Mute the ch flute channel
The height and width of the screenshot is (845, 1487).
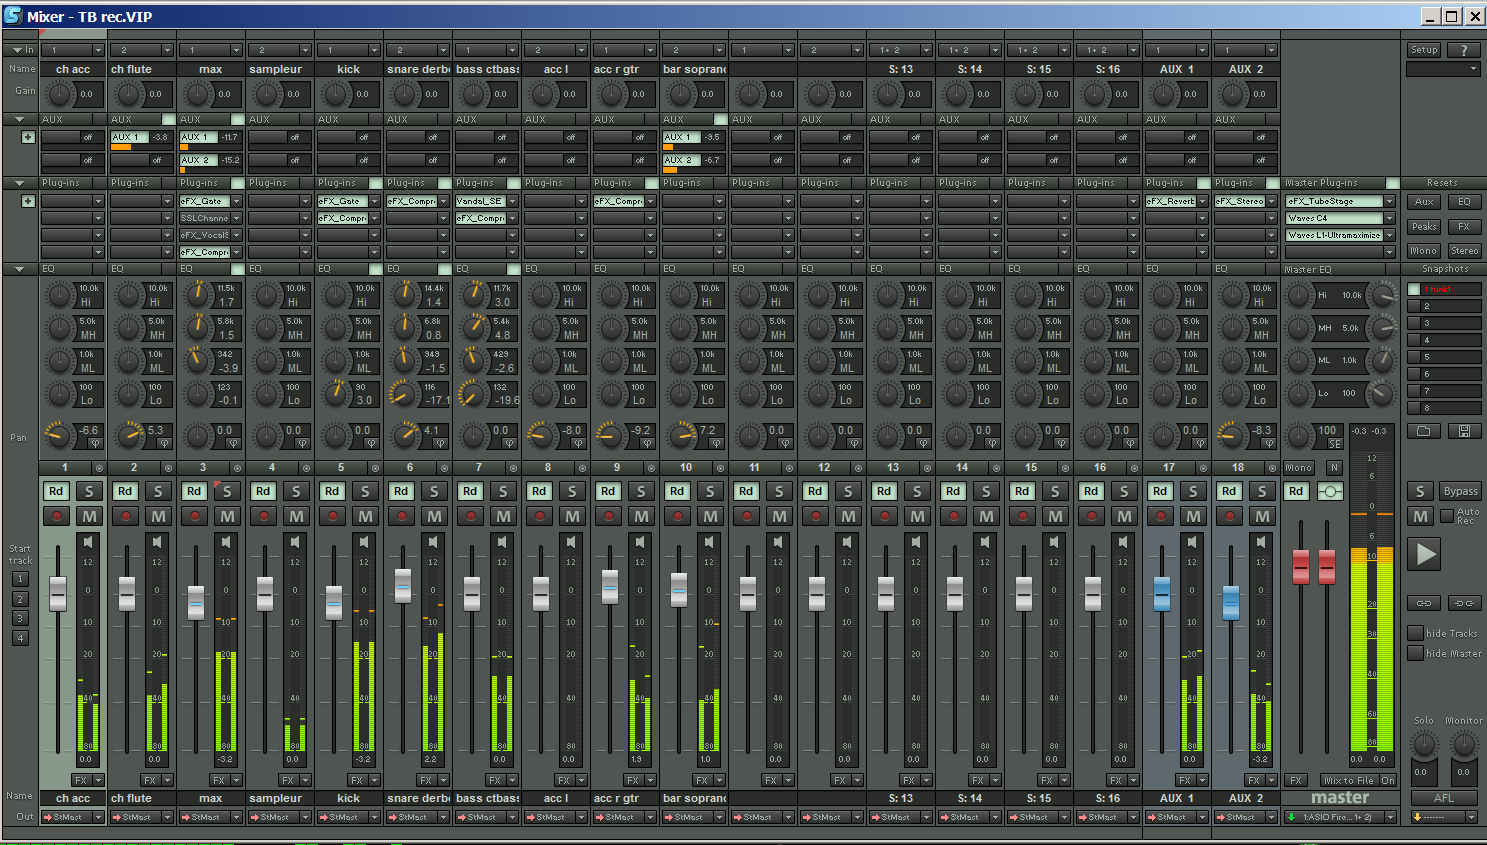156,516
